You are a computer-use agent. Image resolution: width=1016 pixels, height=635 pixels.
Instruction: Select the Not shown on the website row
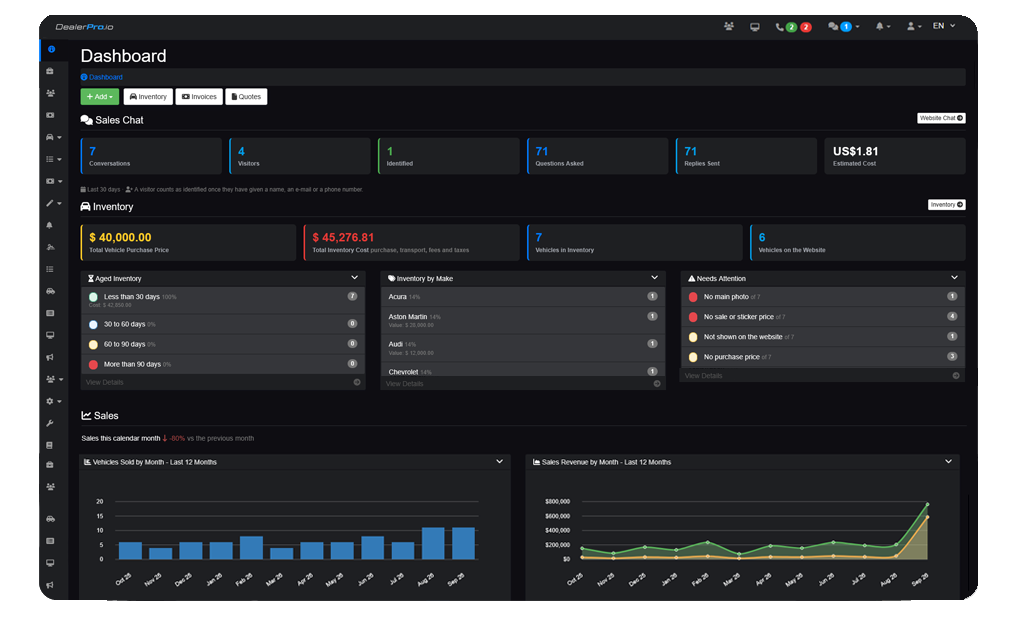tap(823, 337)
